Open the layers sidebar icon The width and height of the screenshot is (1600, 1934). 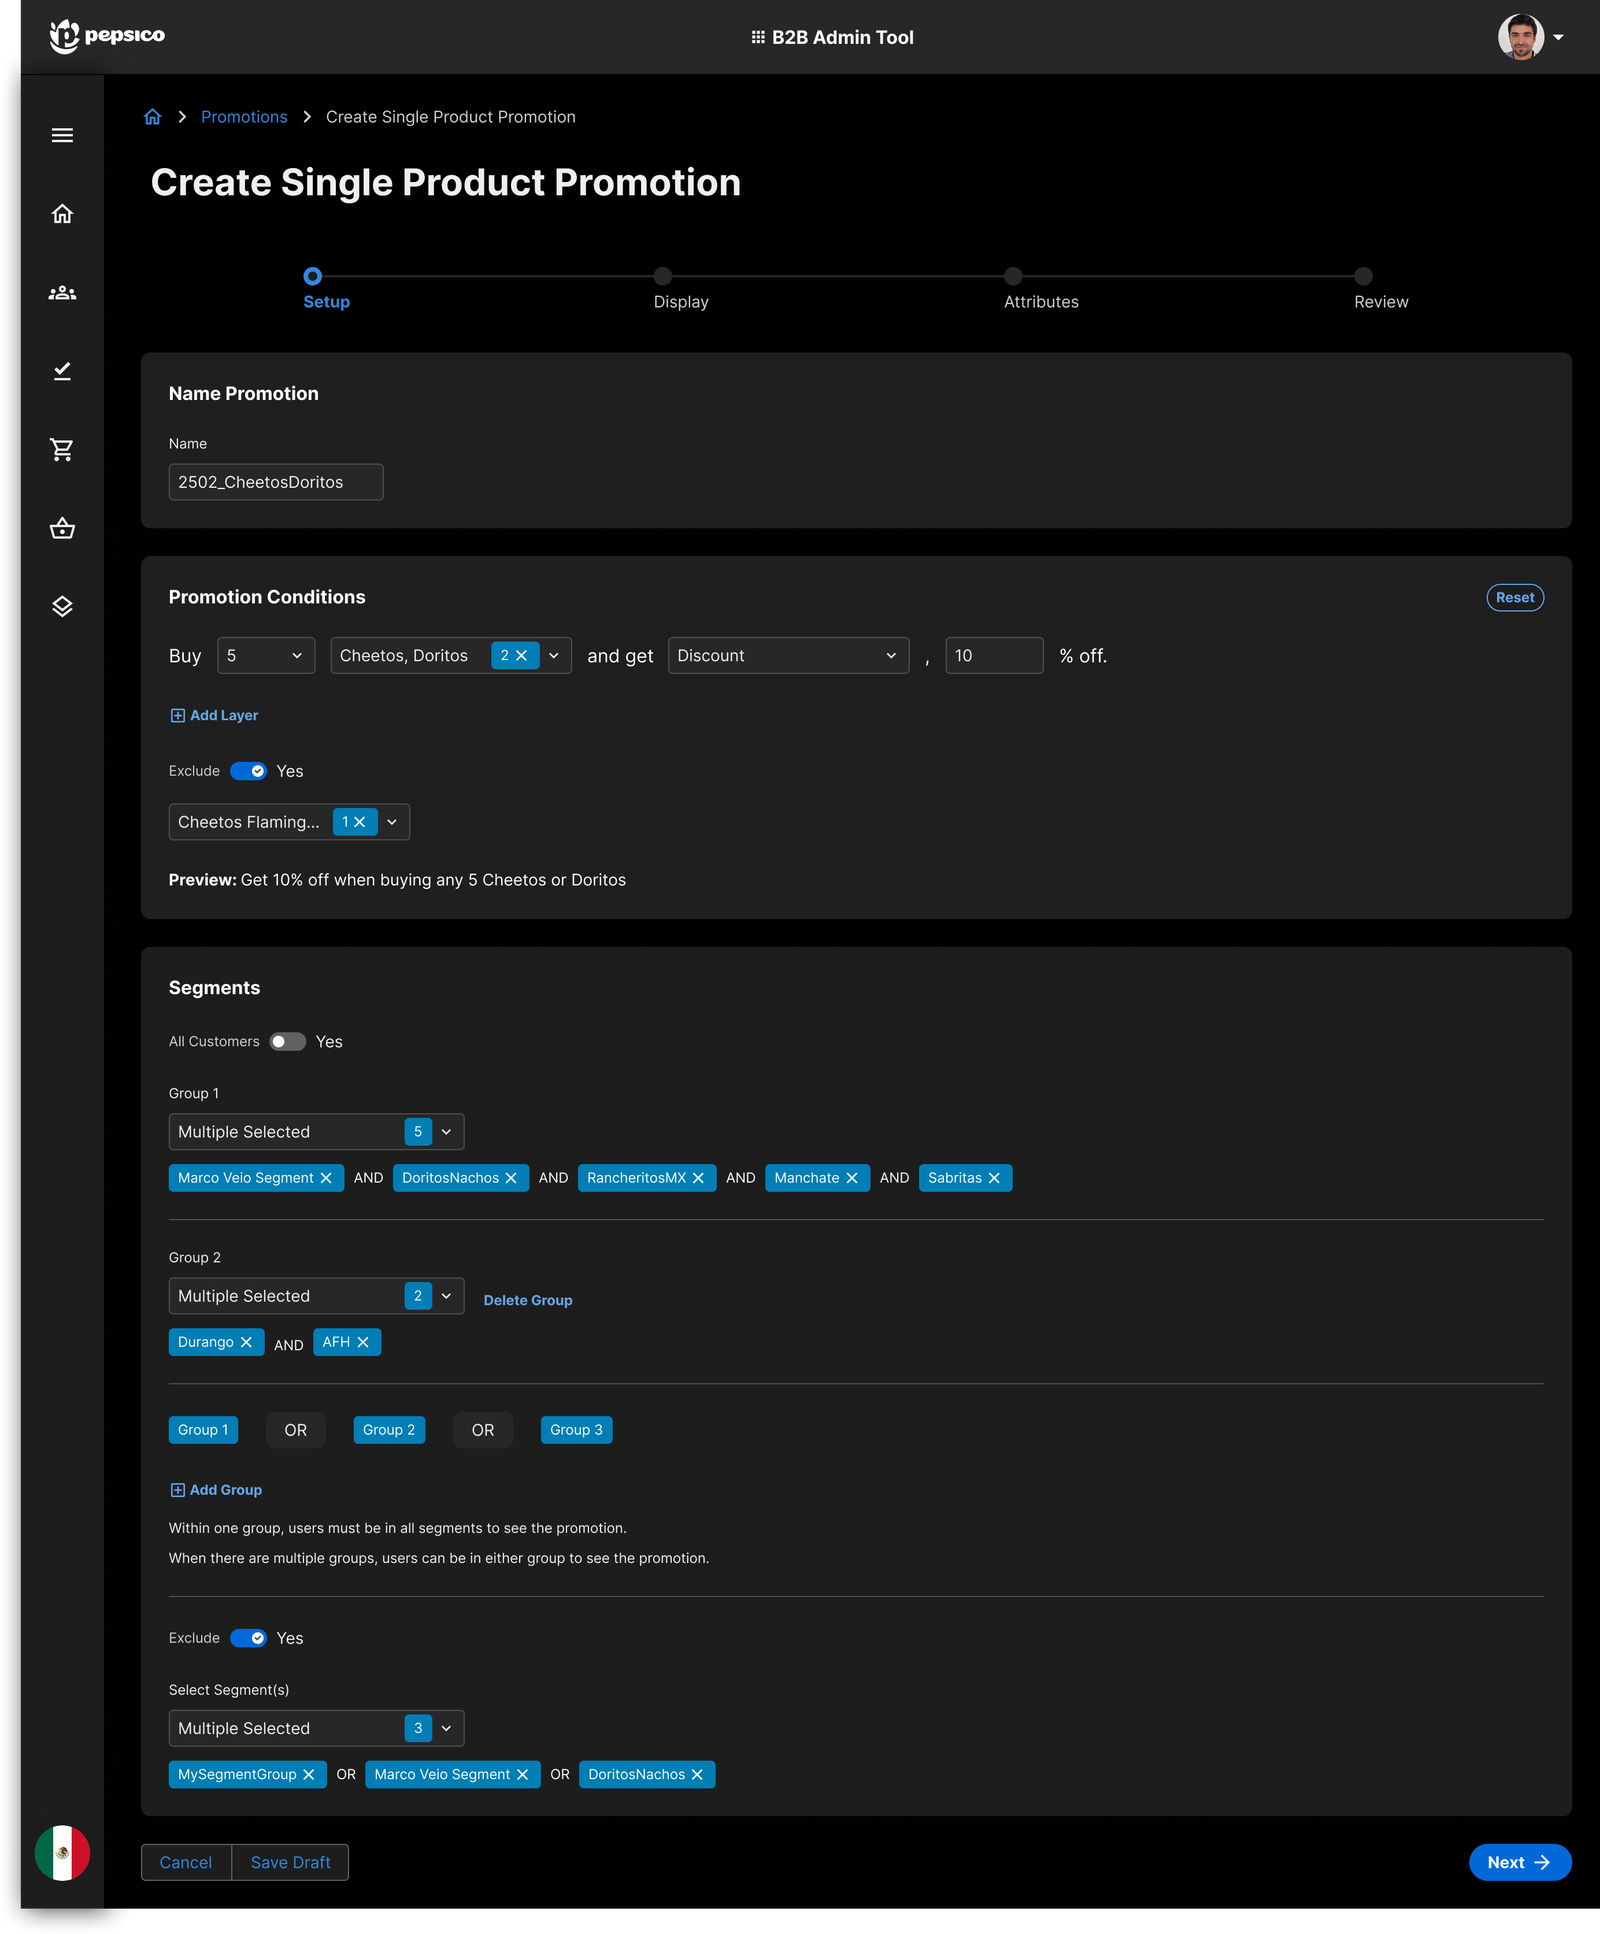(x=62, y=607)
